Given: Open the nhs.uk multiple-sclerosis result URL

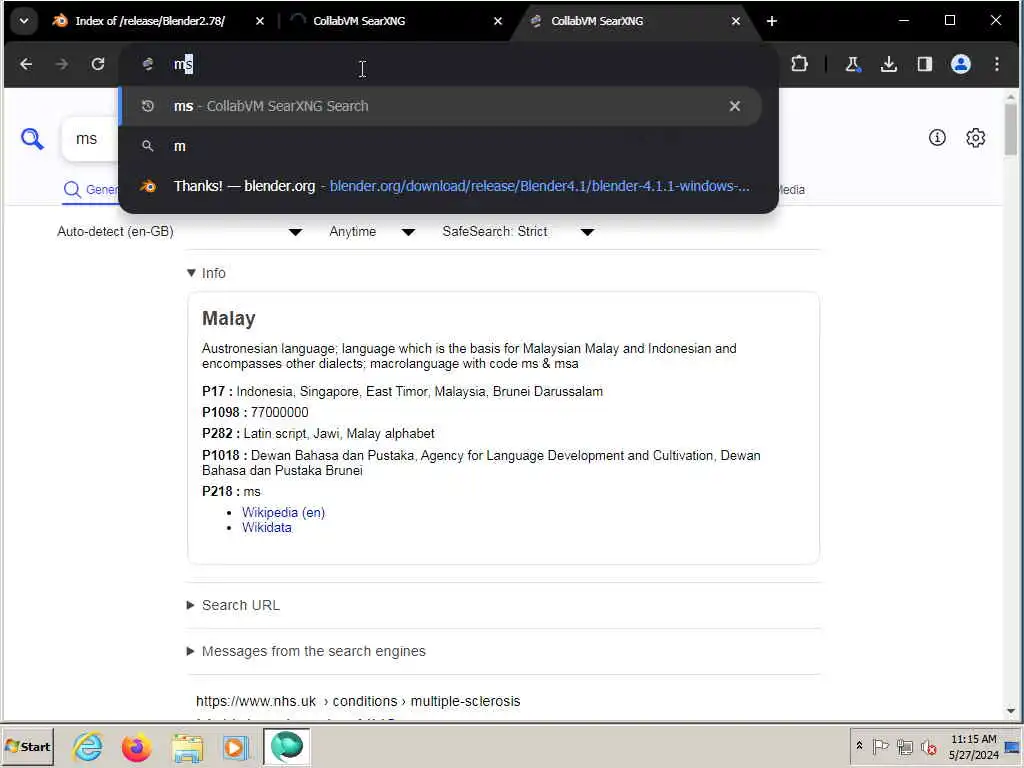Looking at the screenshot, I should pos(358,701).
